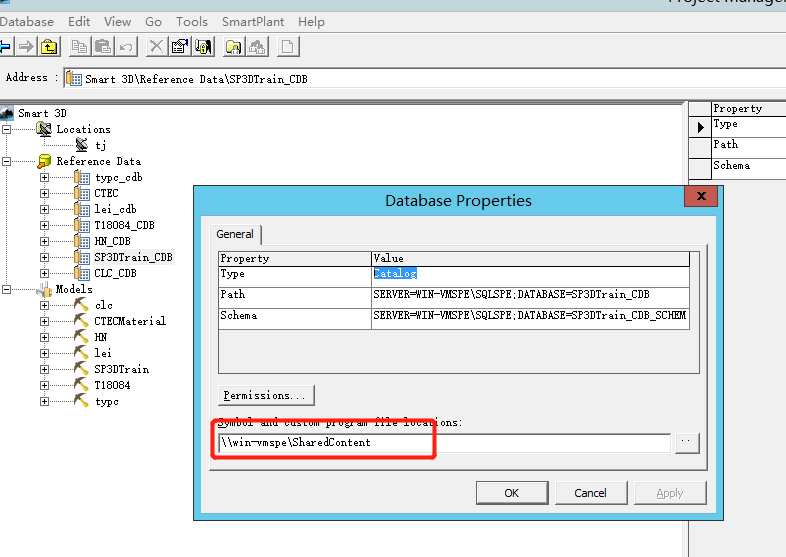Viewport: 786px width, 557px height.
Task: Open the Tools menu
Action: coord(191,22)
